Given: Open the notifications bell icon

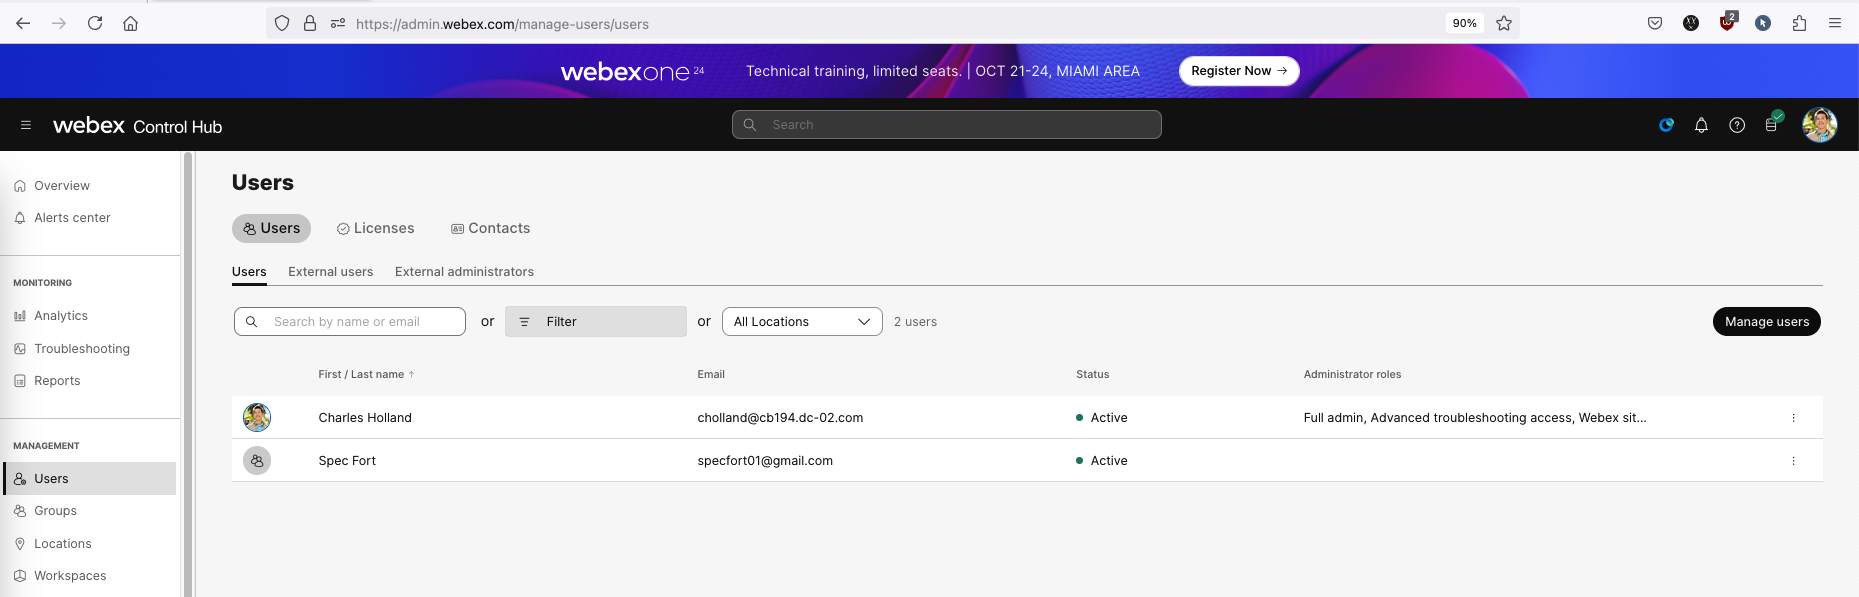Looking at the screenshot, I should pyautogui.click(x=1701, y=125).
